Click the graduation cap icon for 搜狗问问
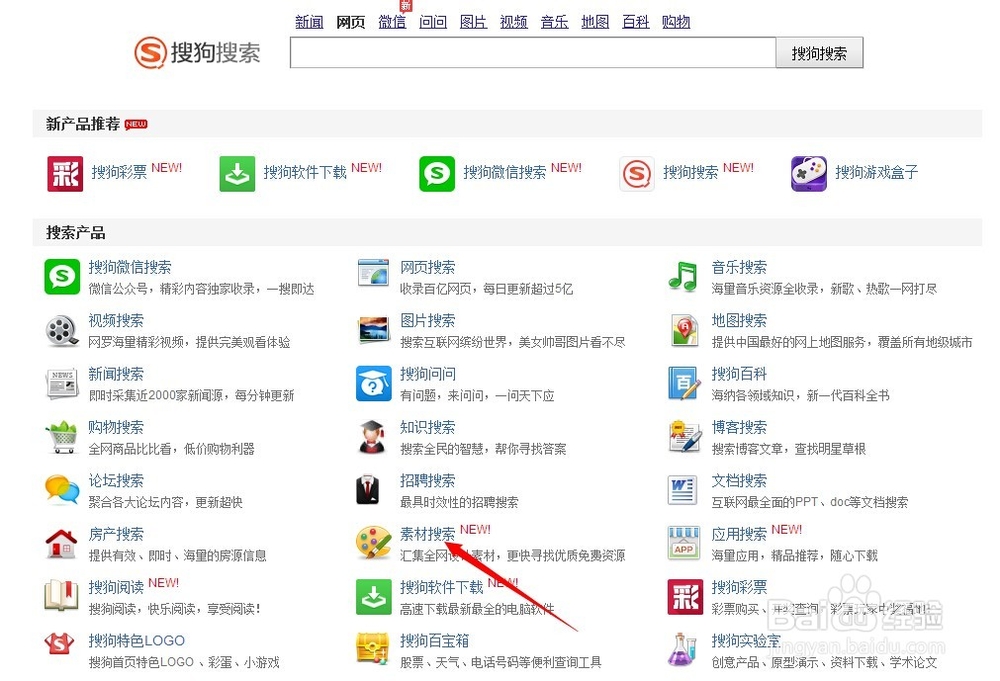1000x681 pixels. 374,383
